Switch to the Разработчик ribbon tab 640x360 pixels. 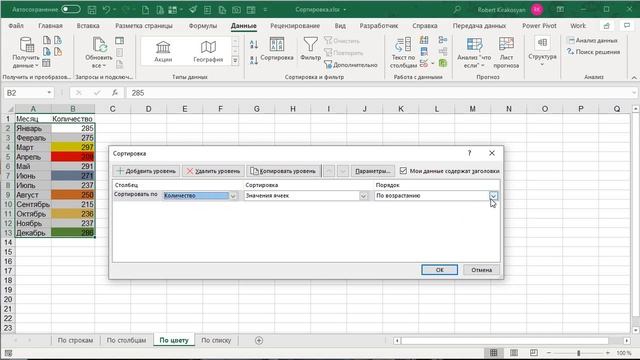pyautogui.click(x=378, y=25)
